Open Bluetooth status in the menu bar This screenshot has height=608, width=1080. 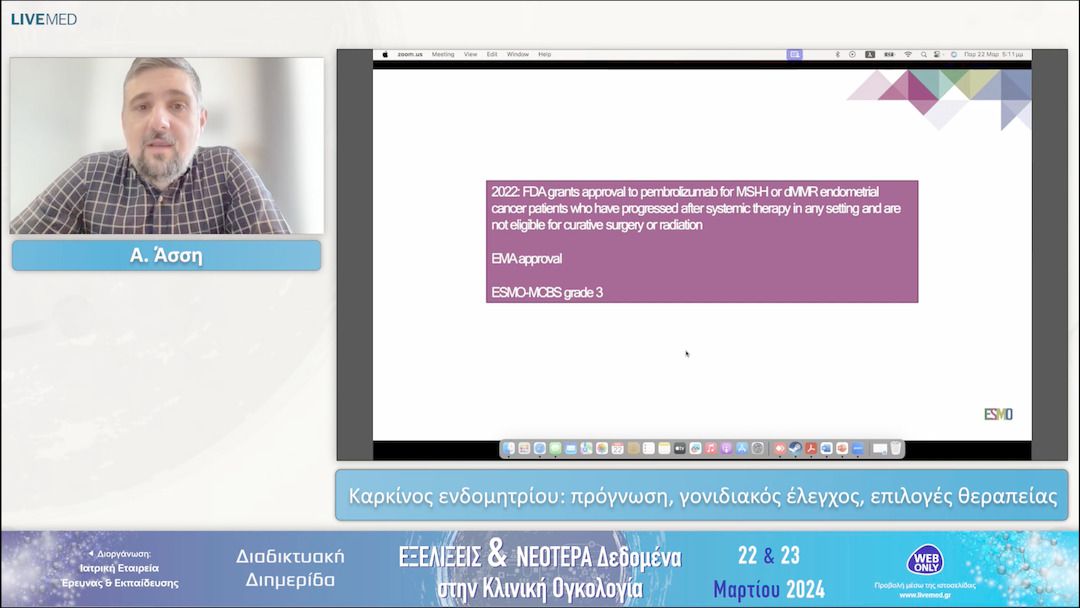tap(838, 54)
